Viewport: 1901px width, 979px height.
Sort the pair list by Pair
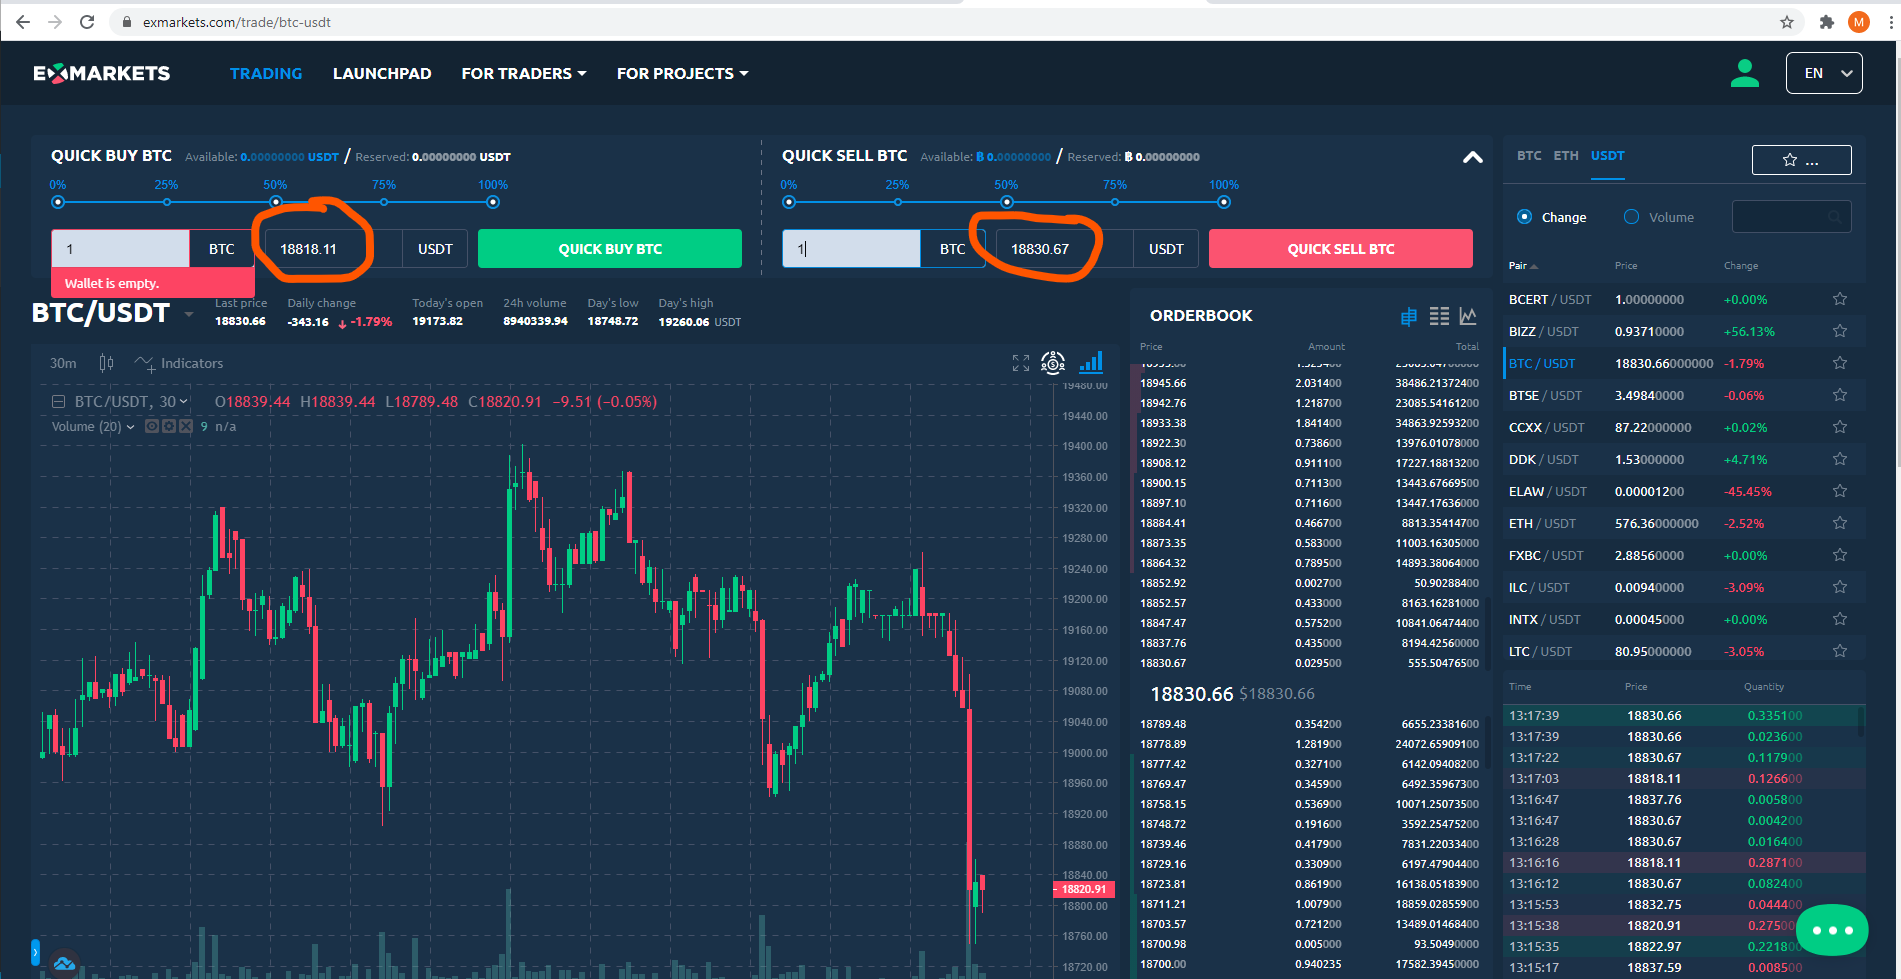(x=1523, y=266)
